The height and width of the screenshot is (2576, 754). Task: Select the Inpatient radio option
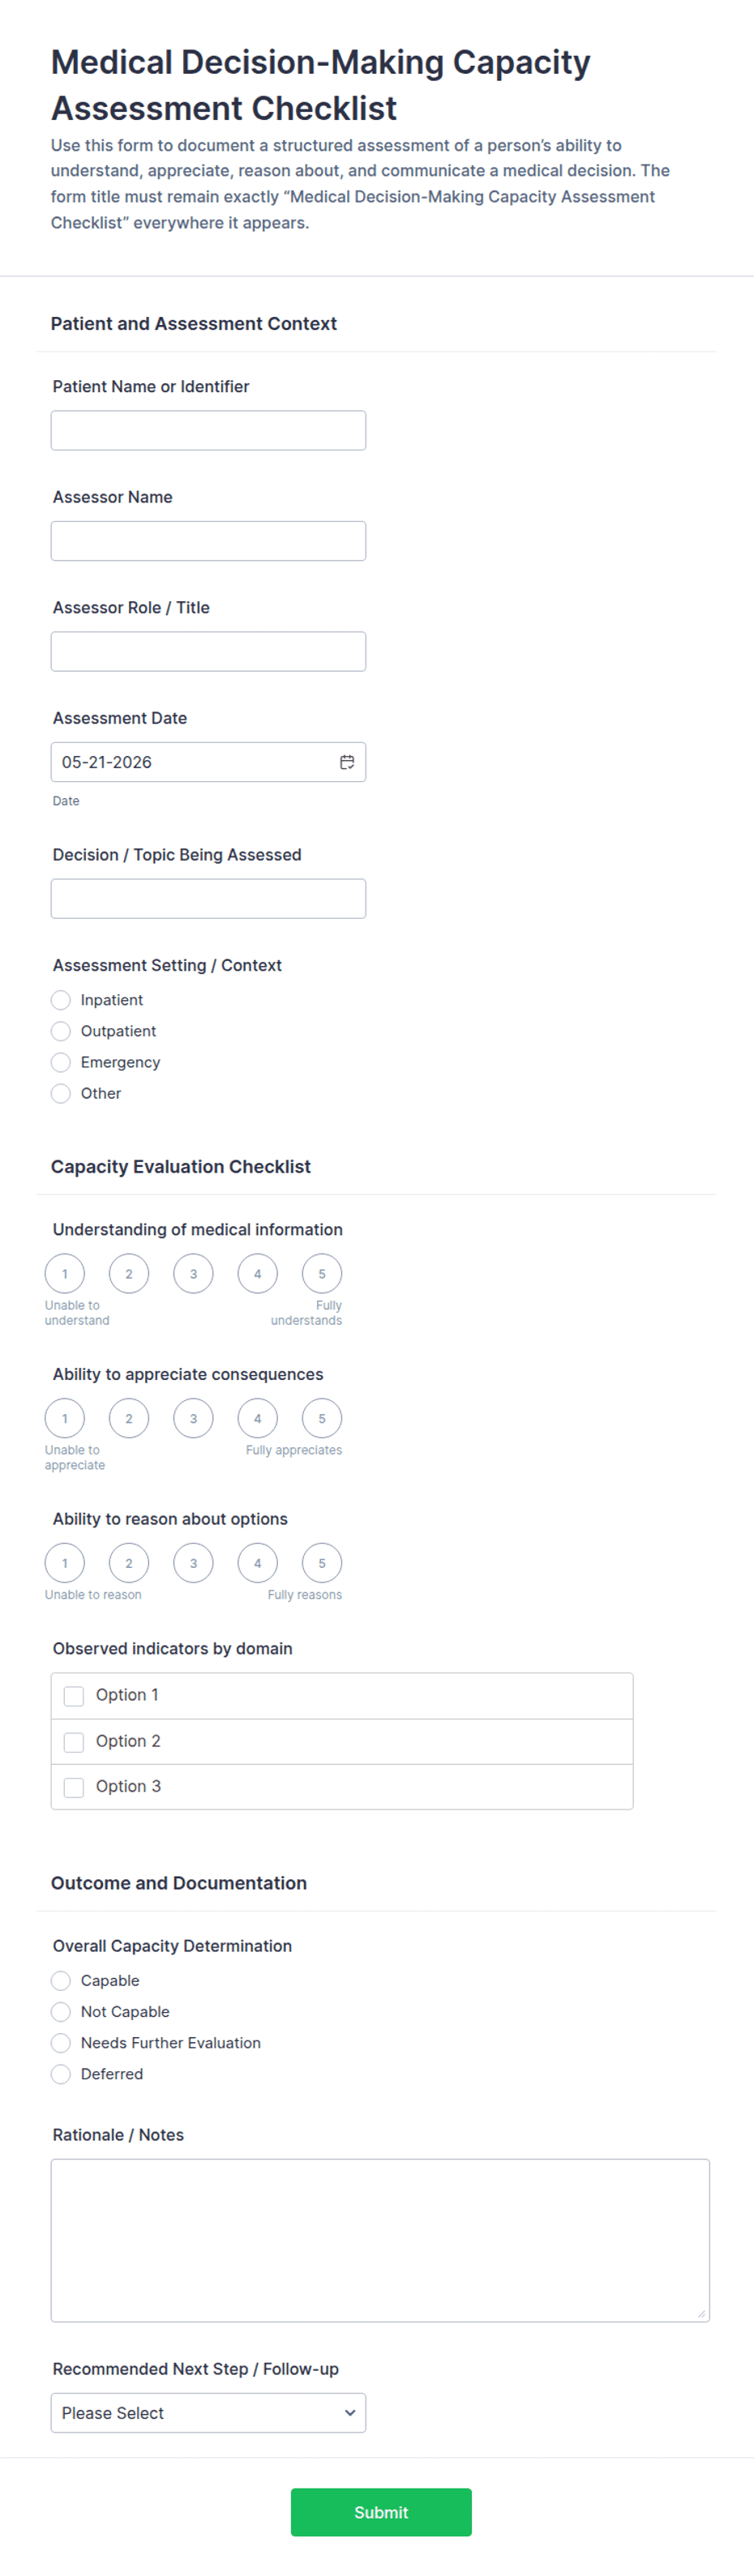pos(61,1000)
